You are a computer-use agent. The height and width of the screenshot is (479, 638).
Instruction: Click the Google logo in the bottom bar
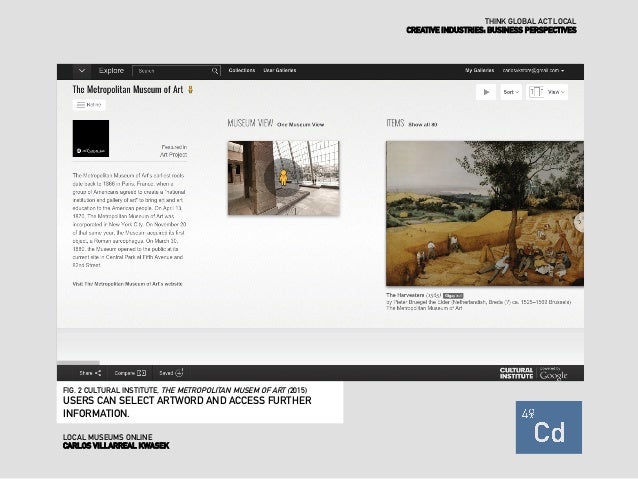click(x=553, y=374)
